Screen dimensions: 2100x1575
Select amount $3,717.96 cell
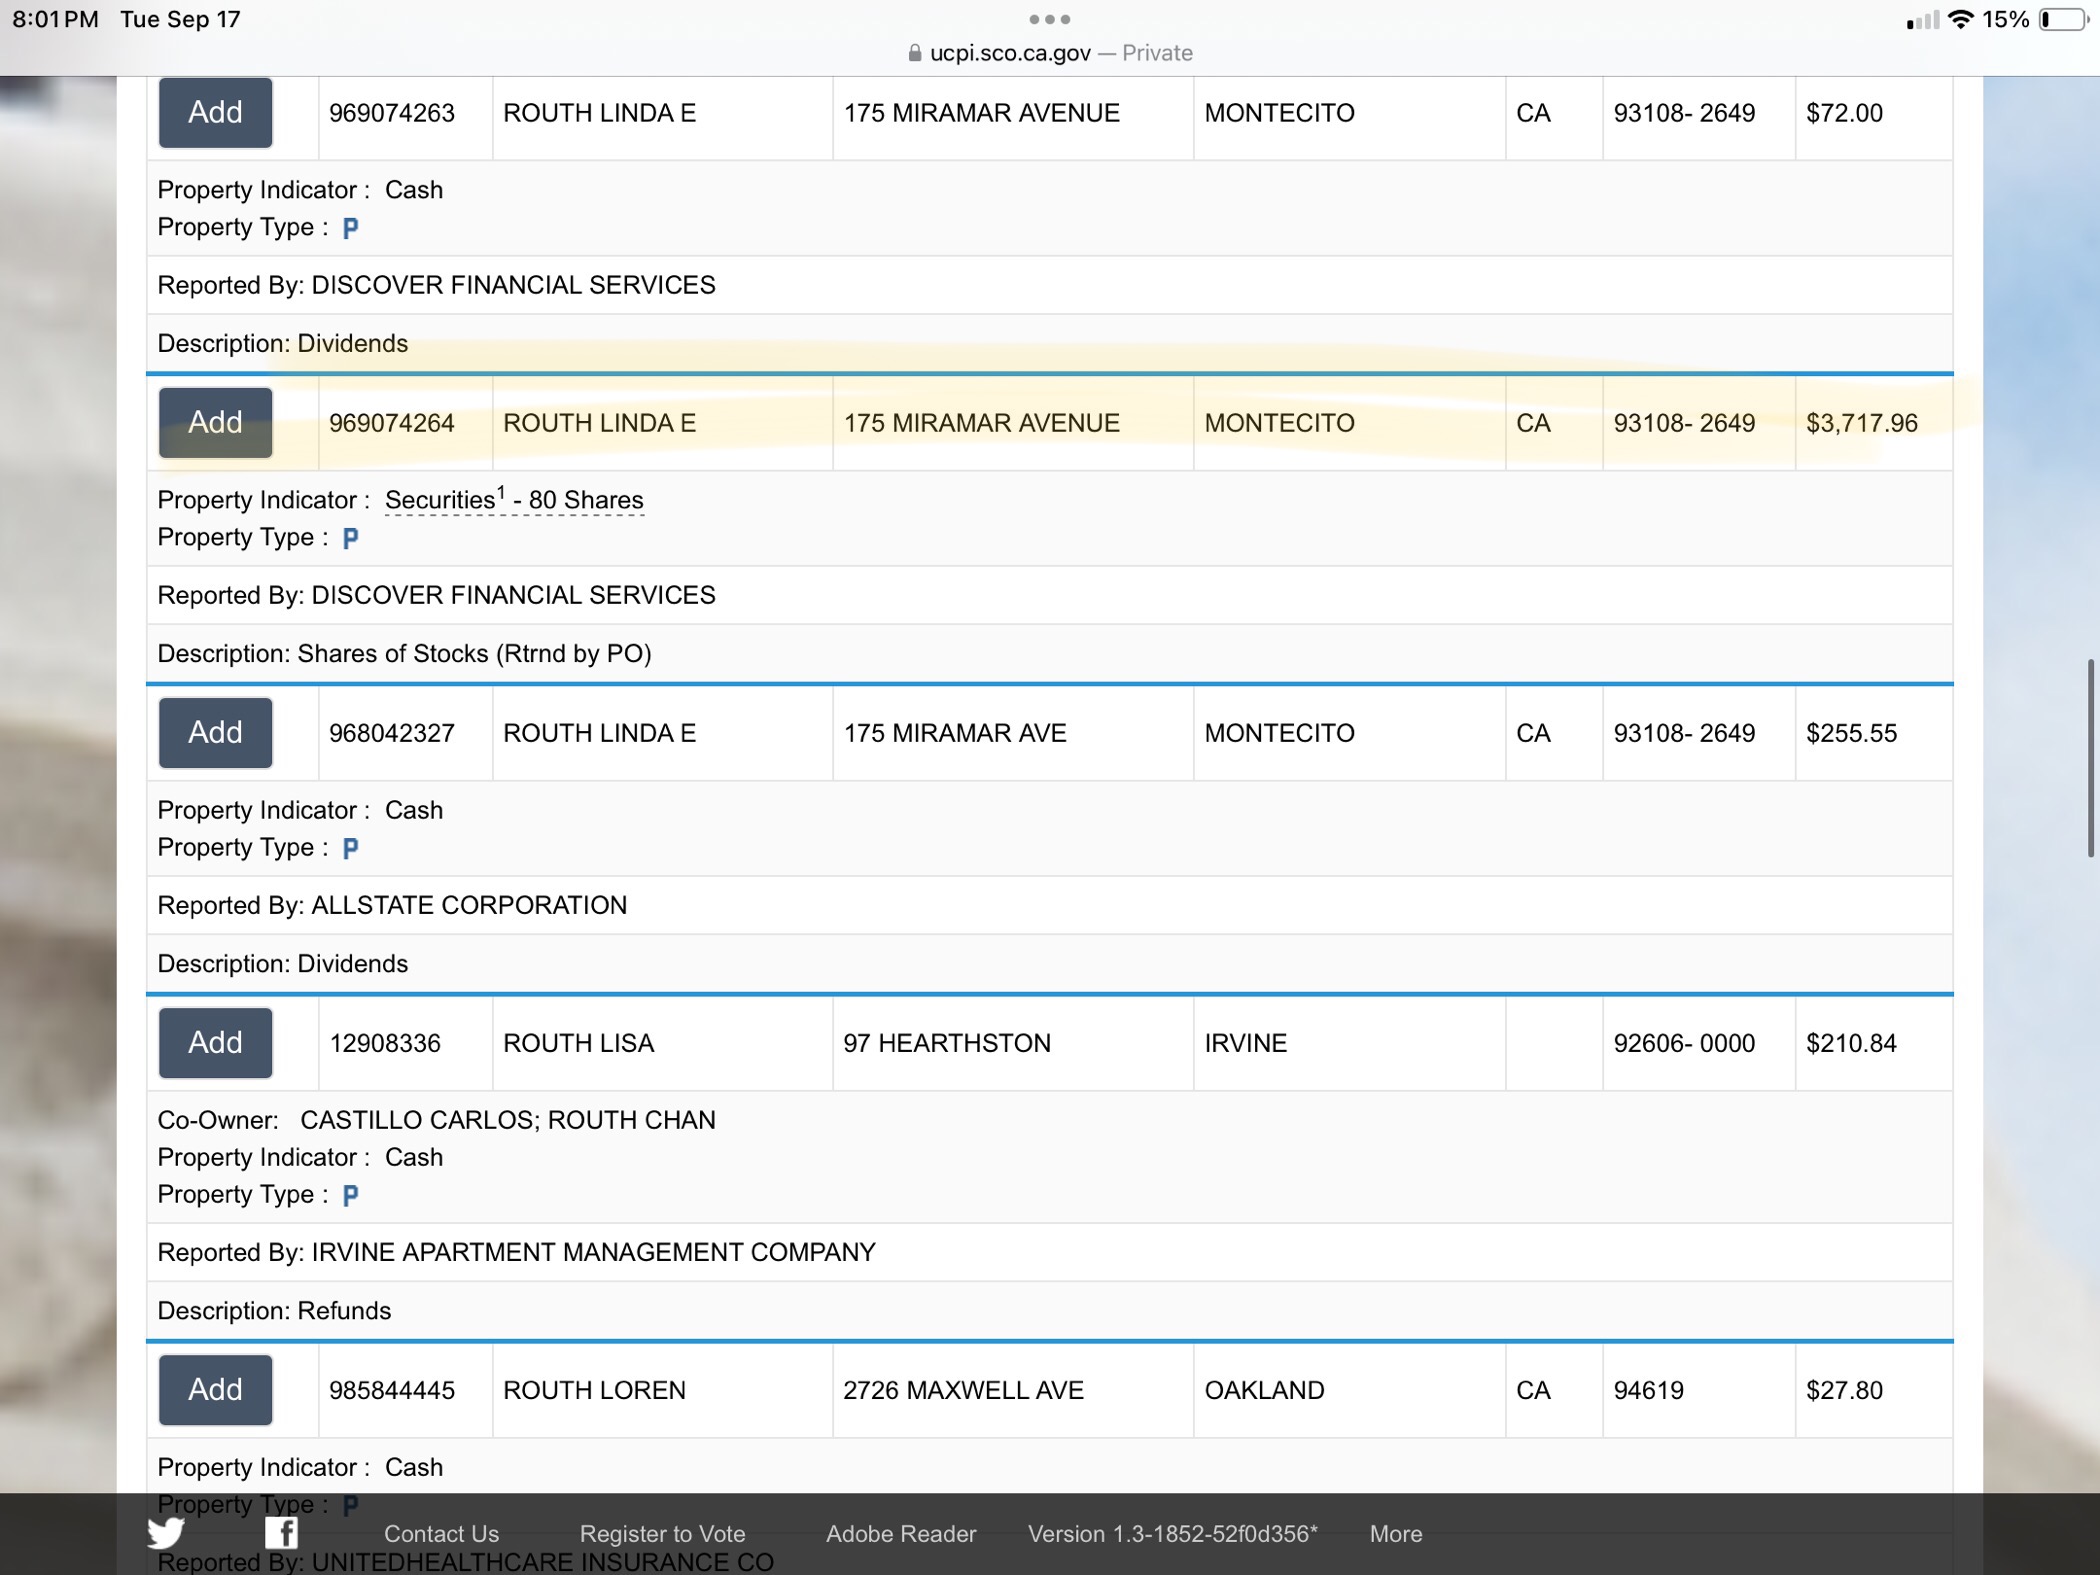pyautogui.click(x=1873, y=423)
